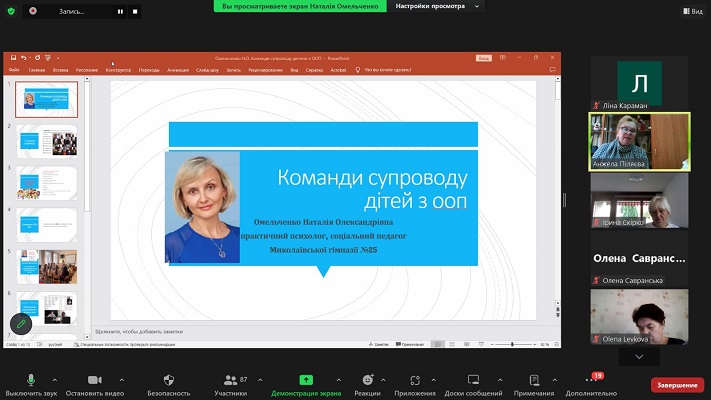Expand audio options arrow beside microphone
This screenshot has width=711, height=400.
click(54, 380)
